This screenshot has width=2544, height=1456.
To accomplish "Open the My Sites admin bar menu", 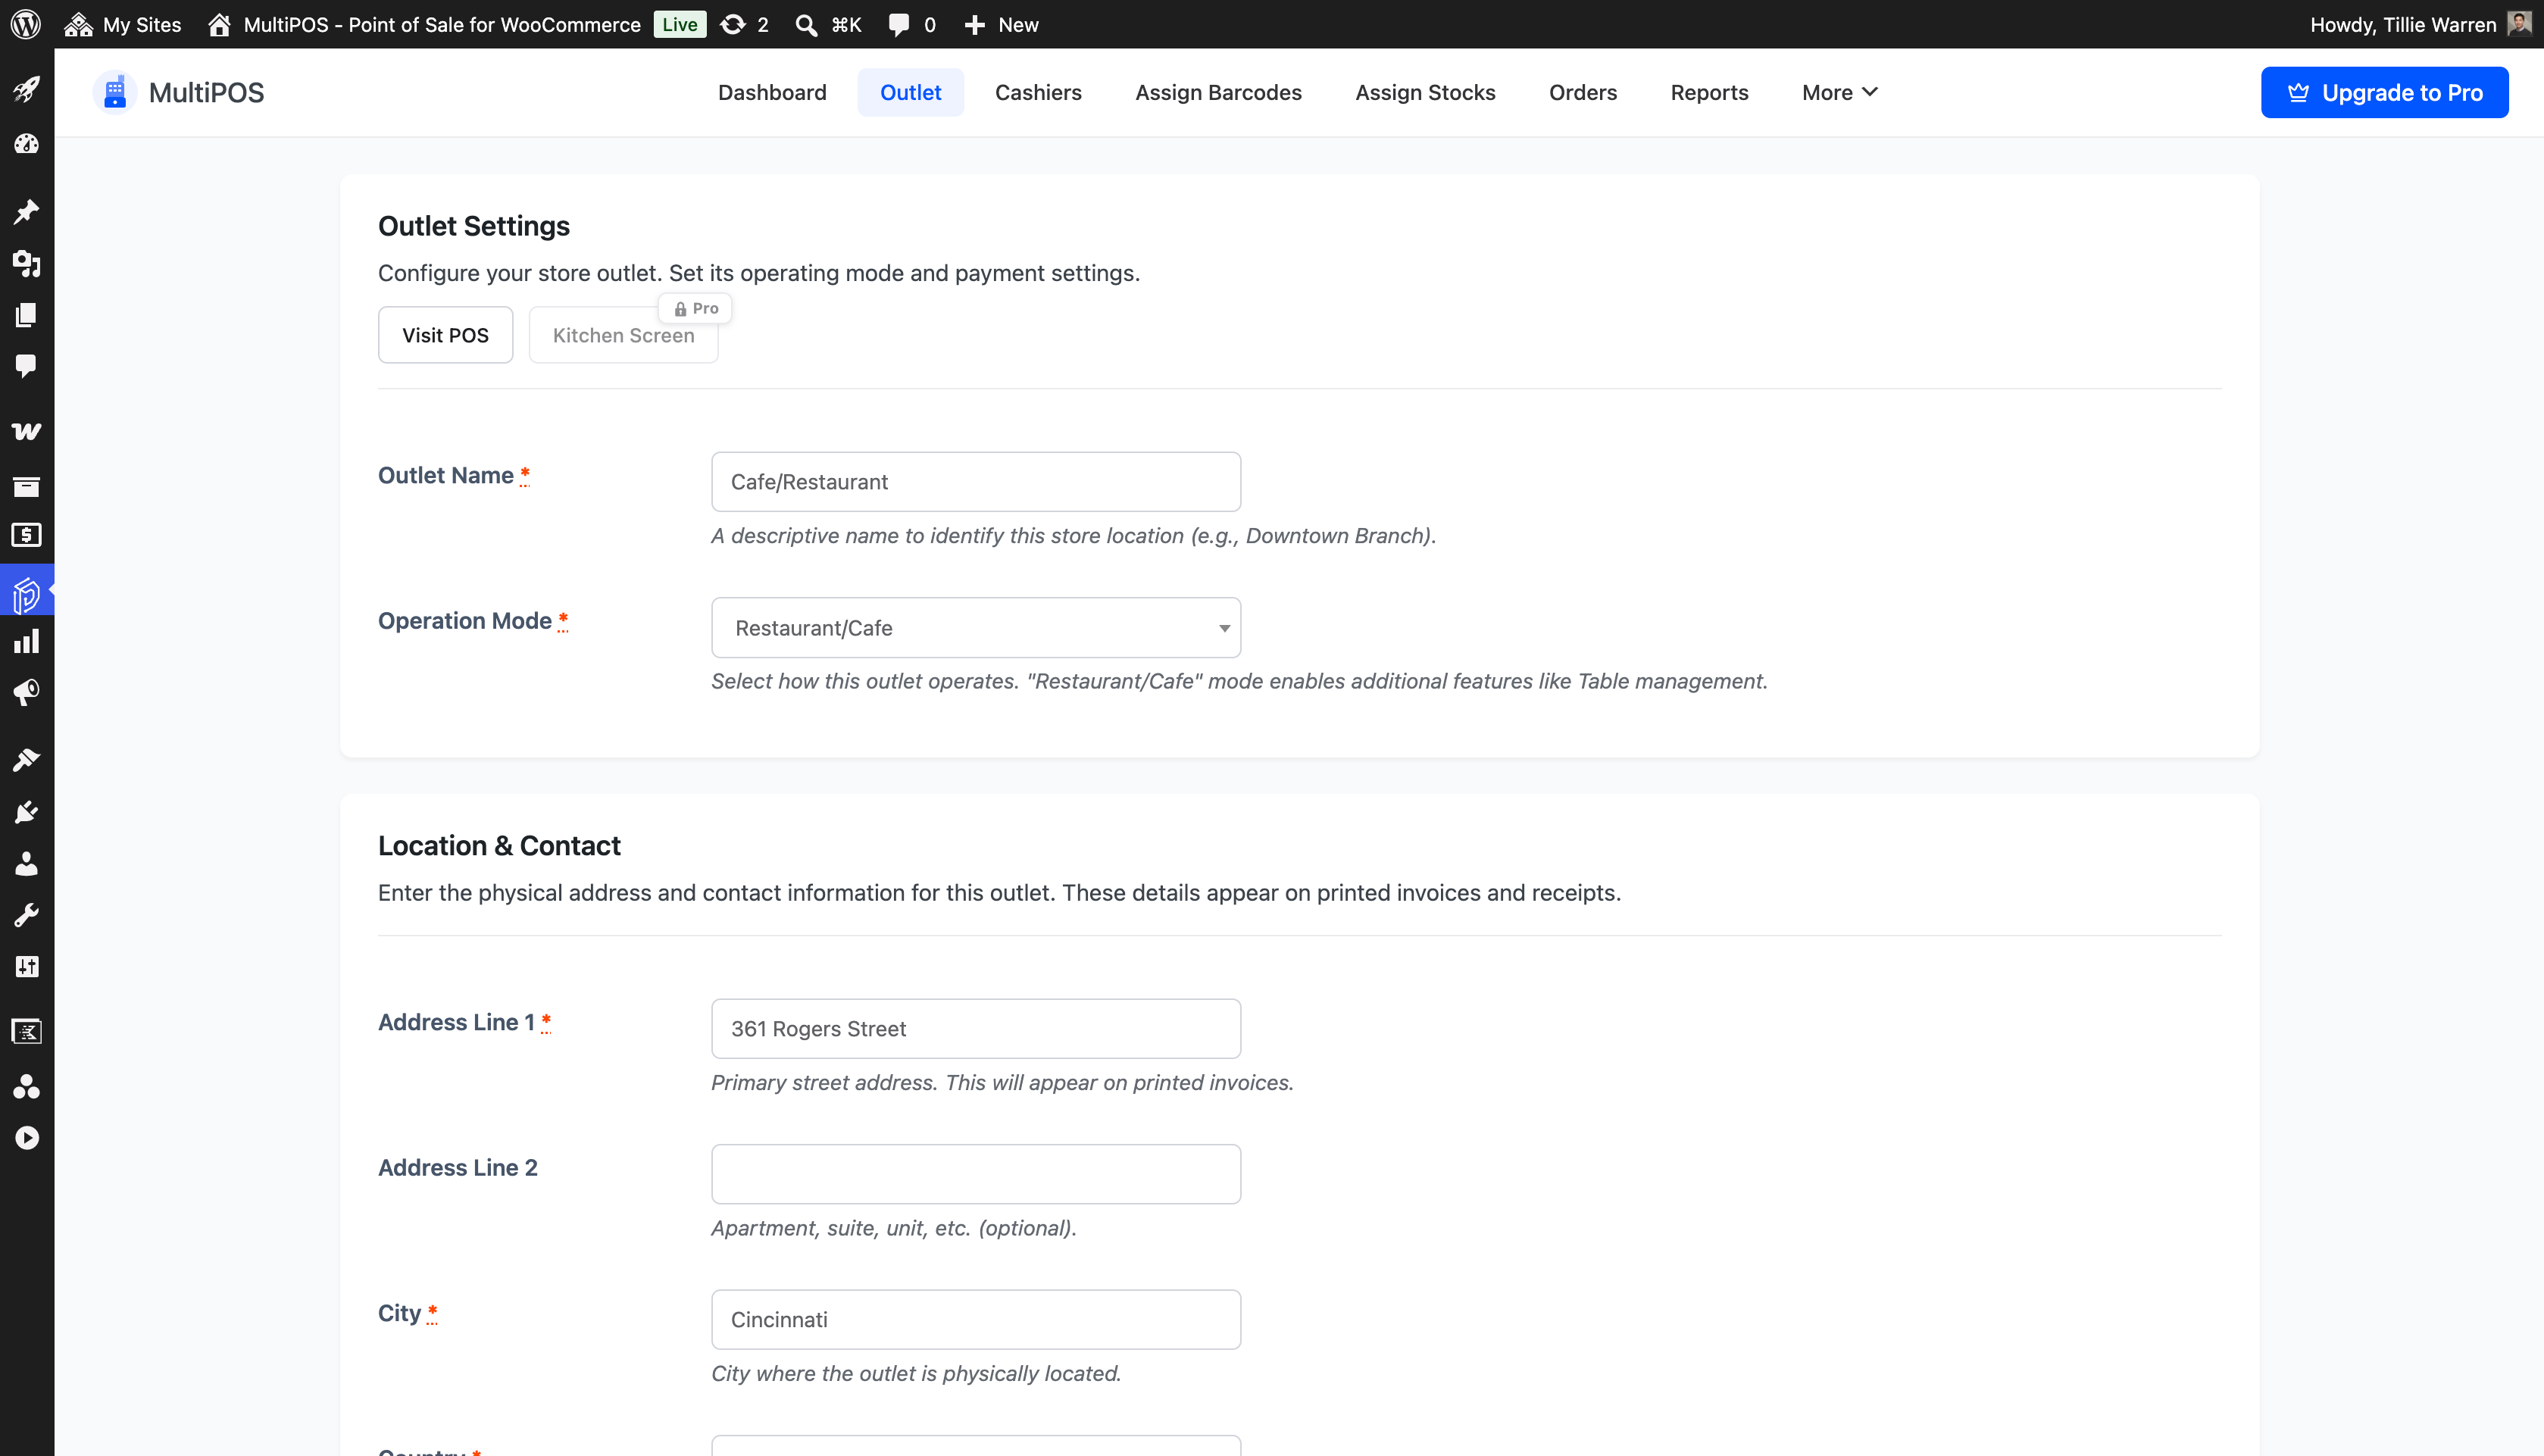I will point(122,24).
